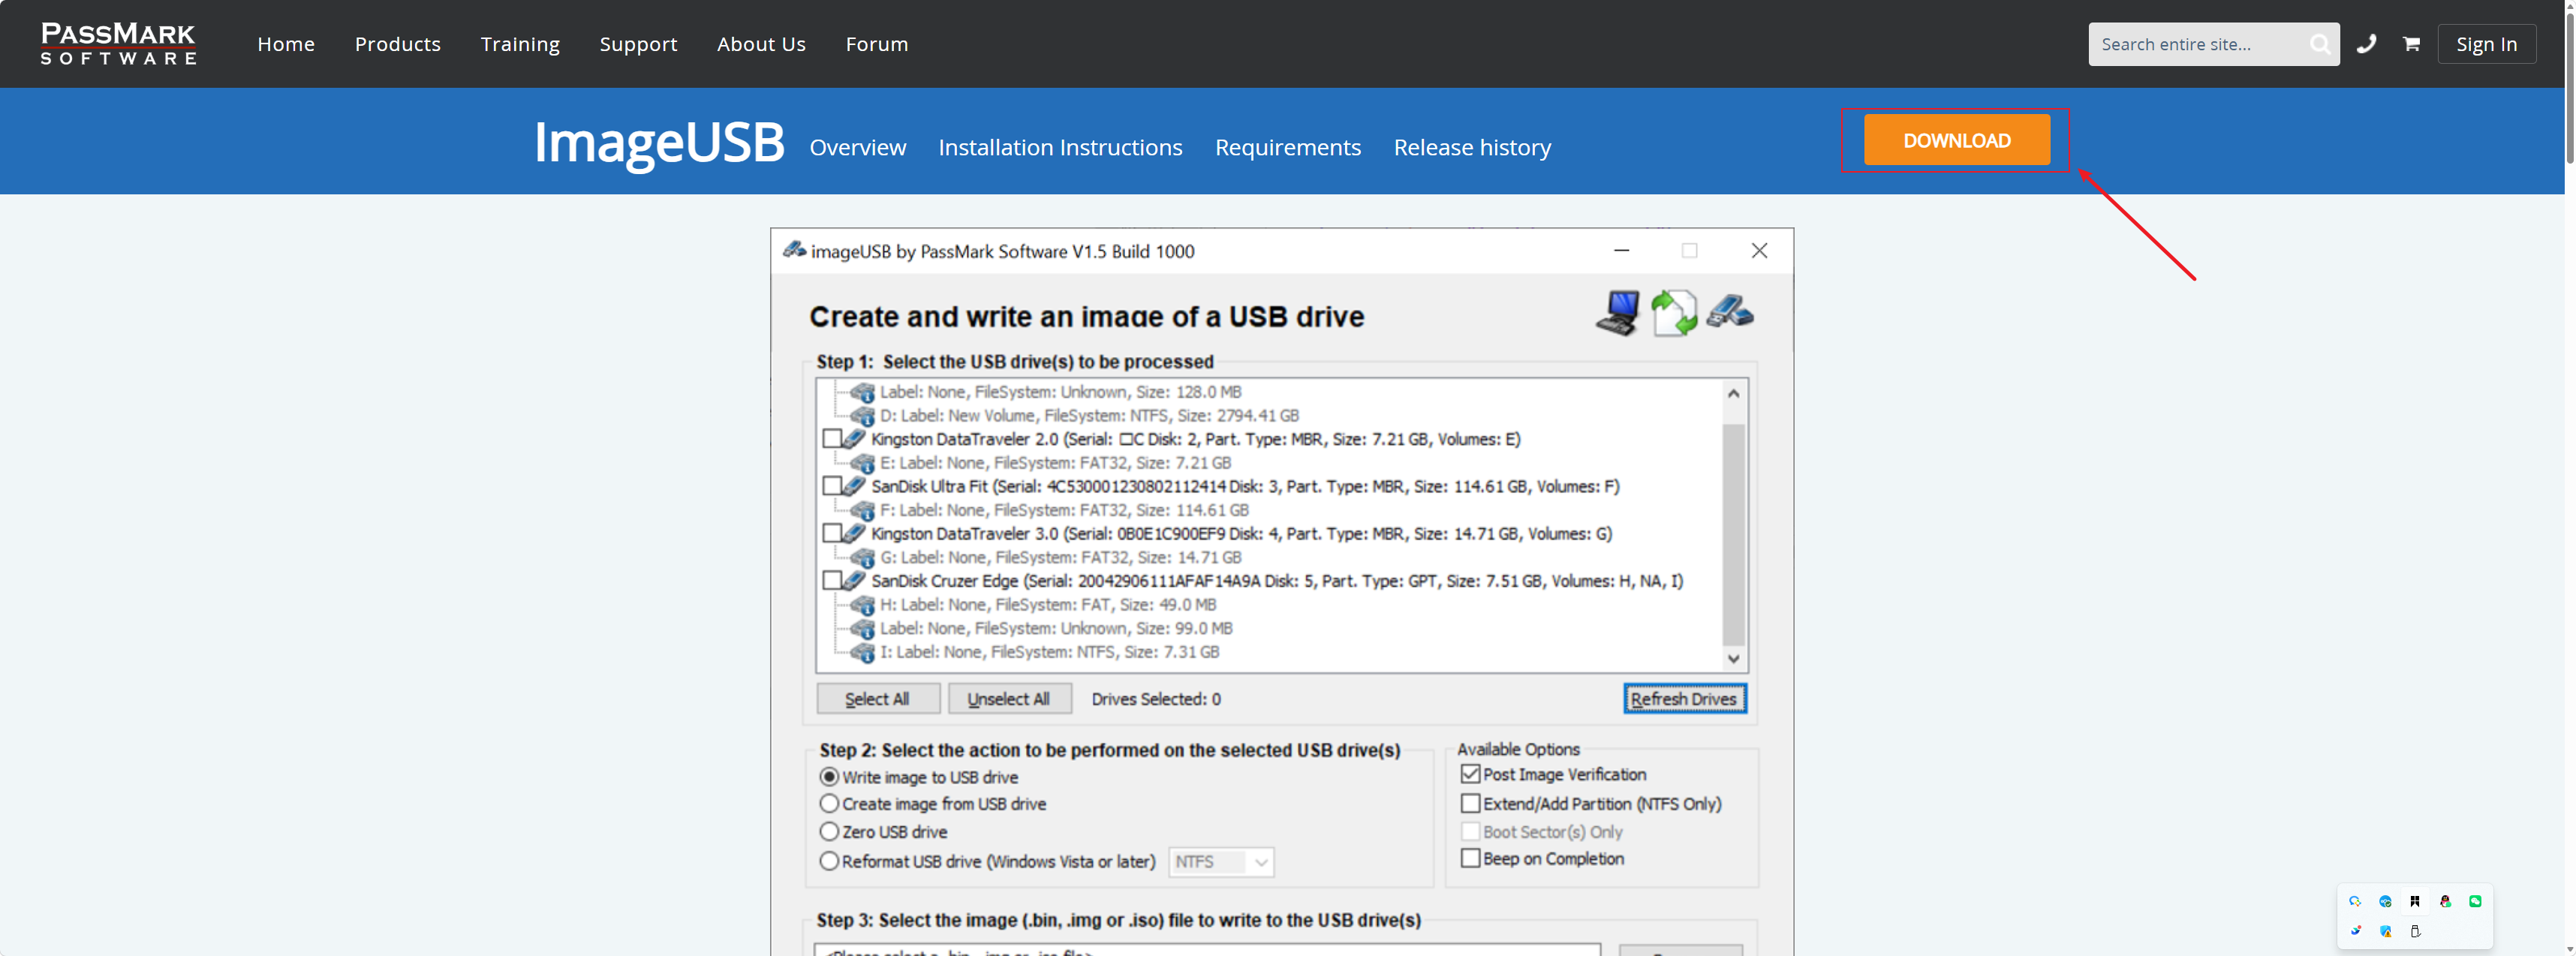Click the USB icon beside Kingston DataTraveler 3.0

[x=854, y=533]
